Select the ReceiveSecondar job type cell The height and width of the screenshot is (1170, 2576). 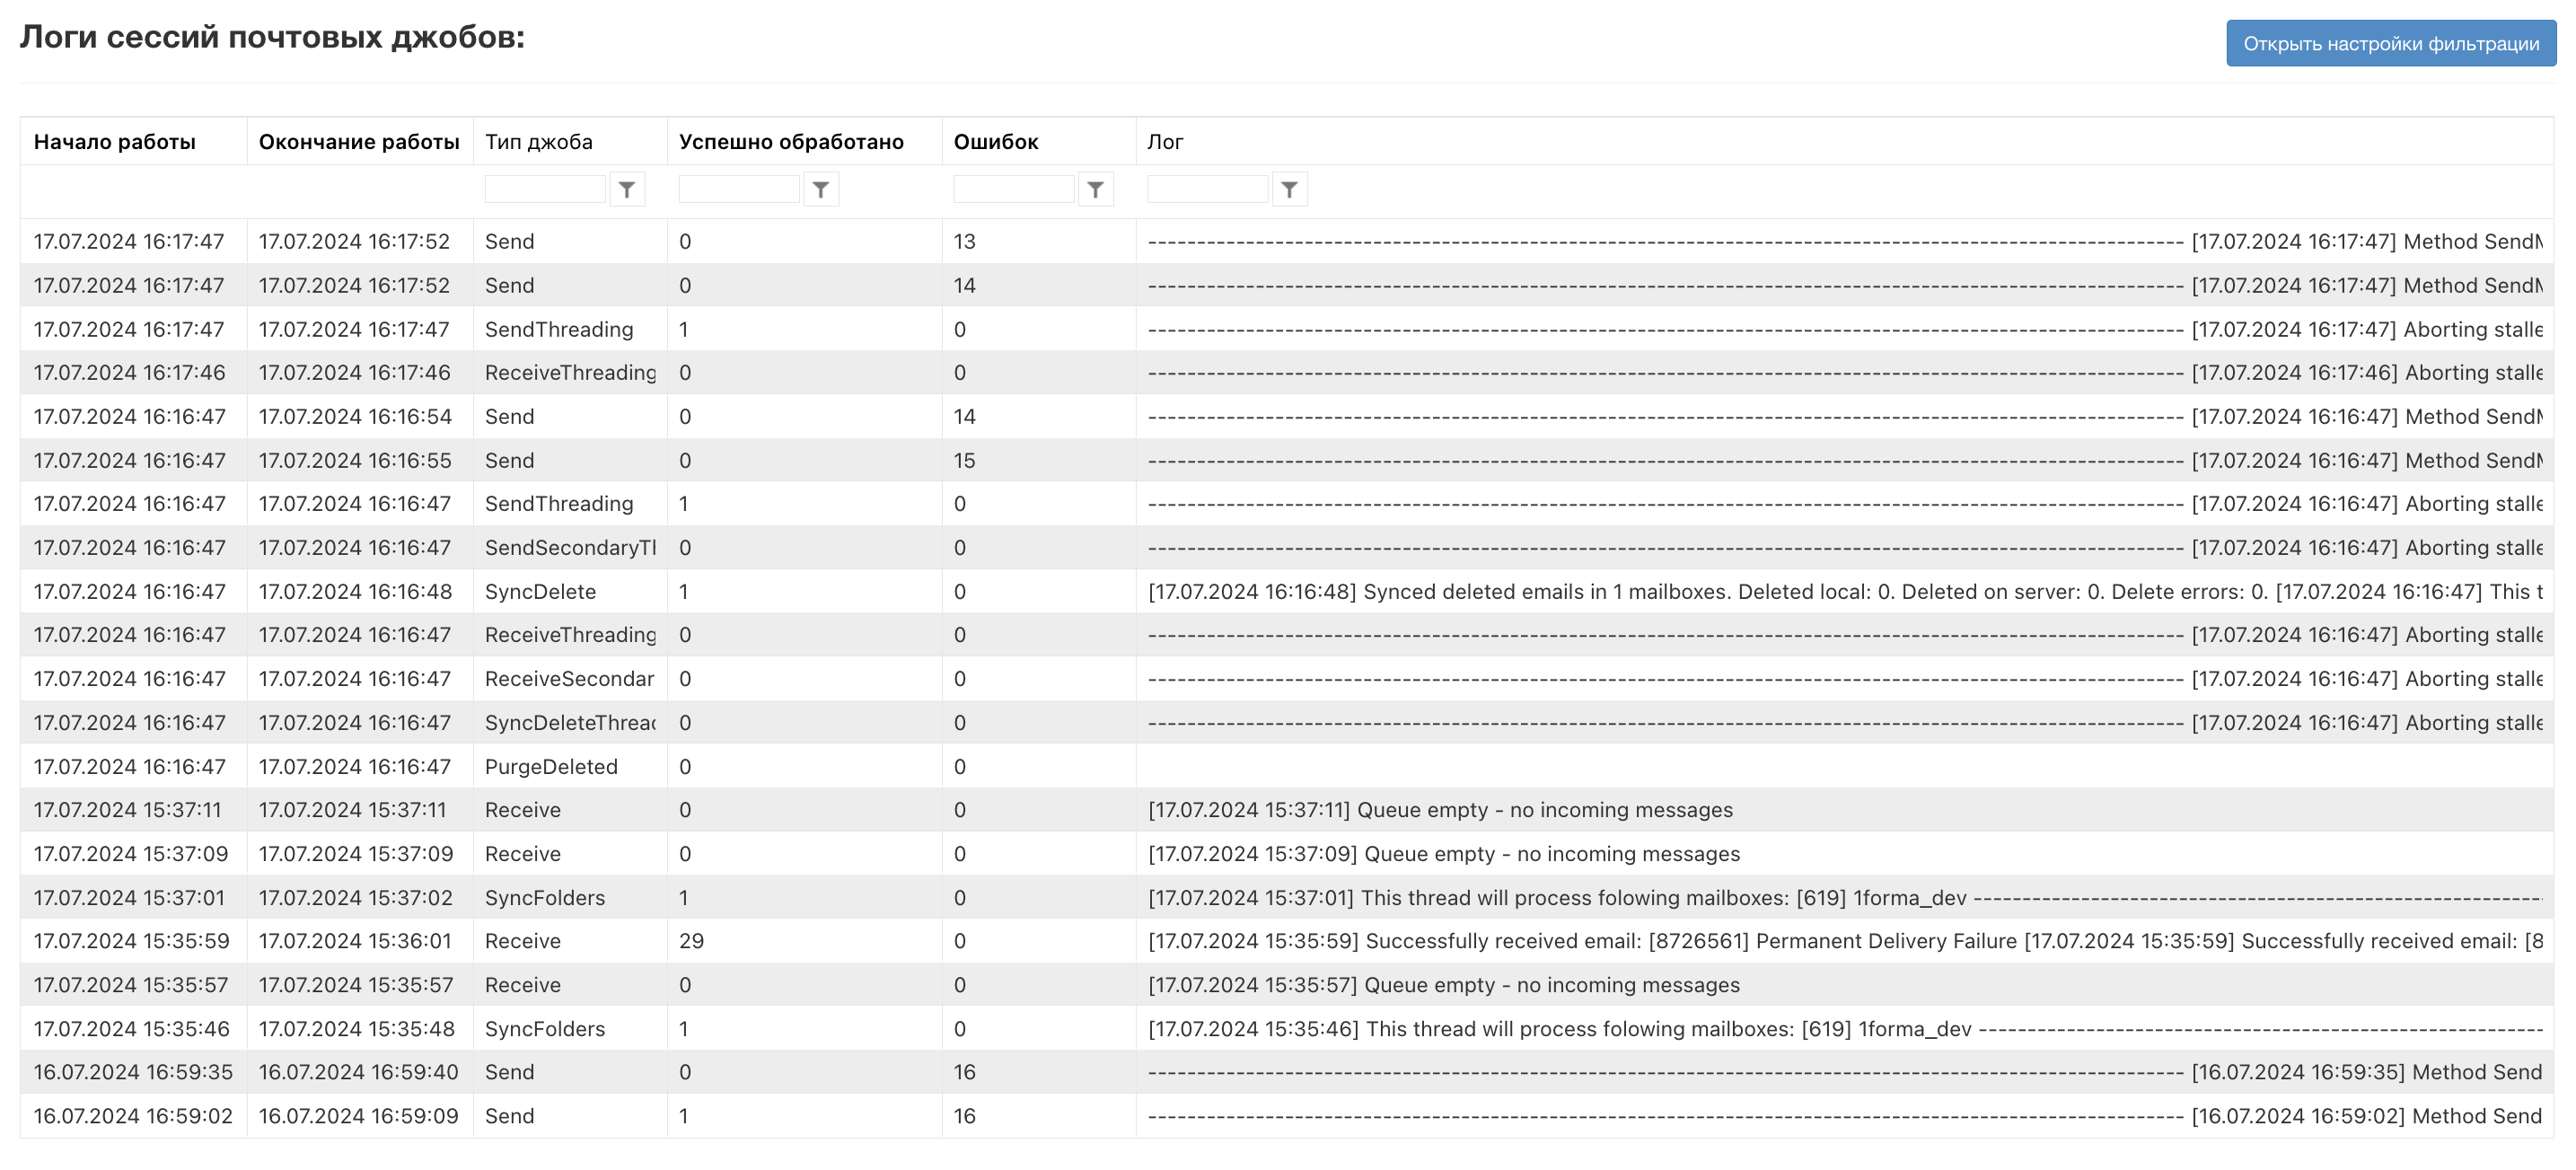click(x=570, y=679)
